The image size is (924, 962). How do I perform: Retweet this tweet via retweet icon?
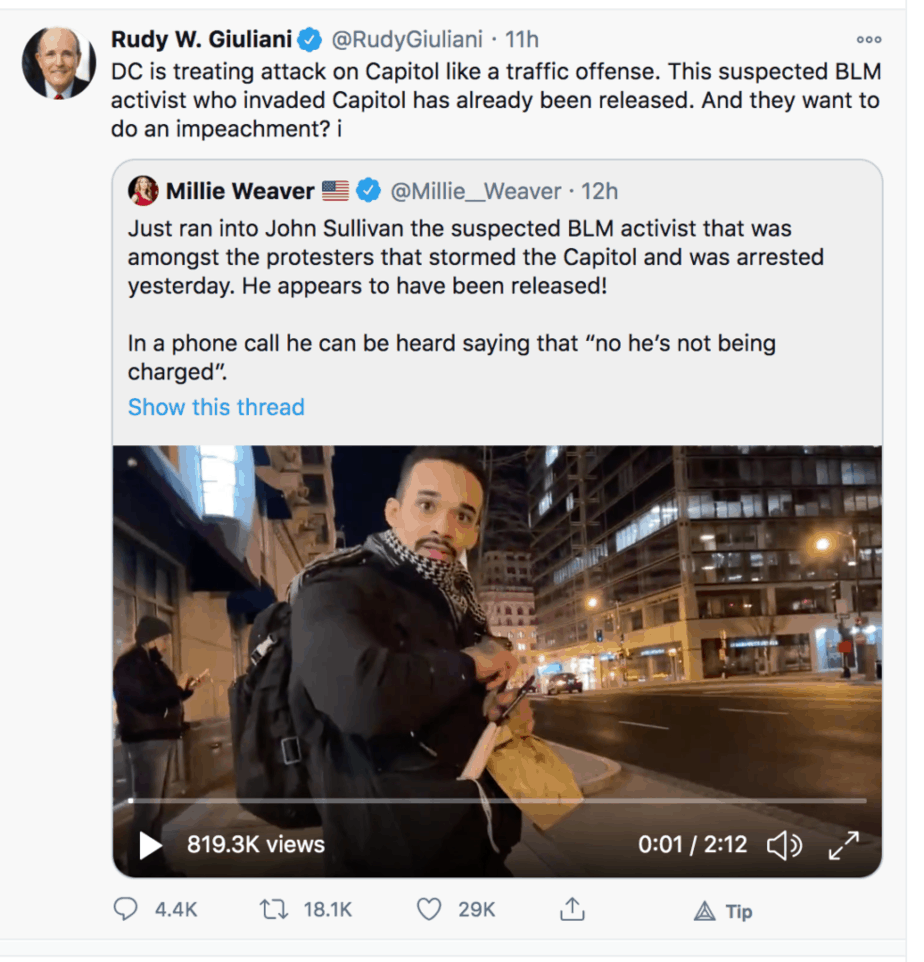tap(272, 910)
